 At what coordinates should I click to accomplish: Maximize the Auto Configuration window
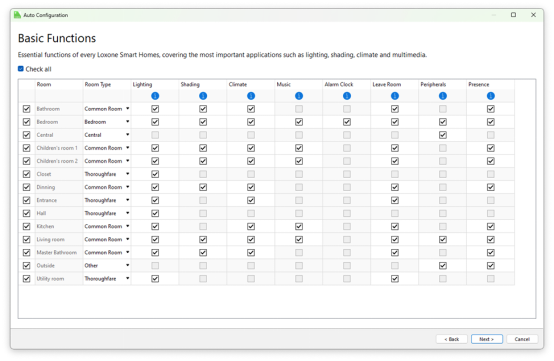(513, 15)
